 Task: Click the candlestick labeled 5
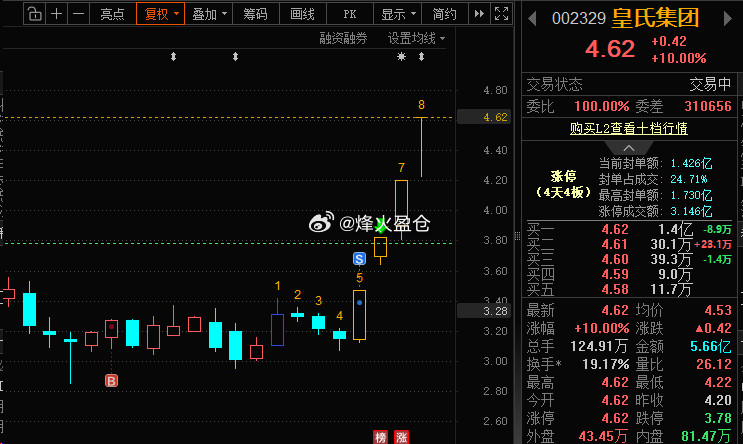tap(359, 315)
